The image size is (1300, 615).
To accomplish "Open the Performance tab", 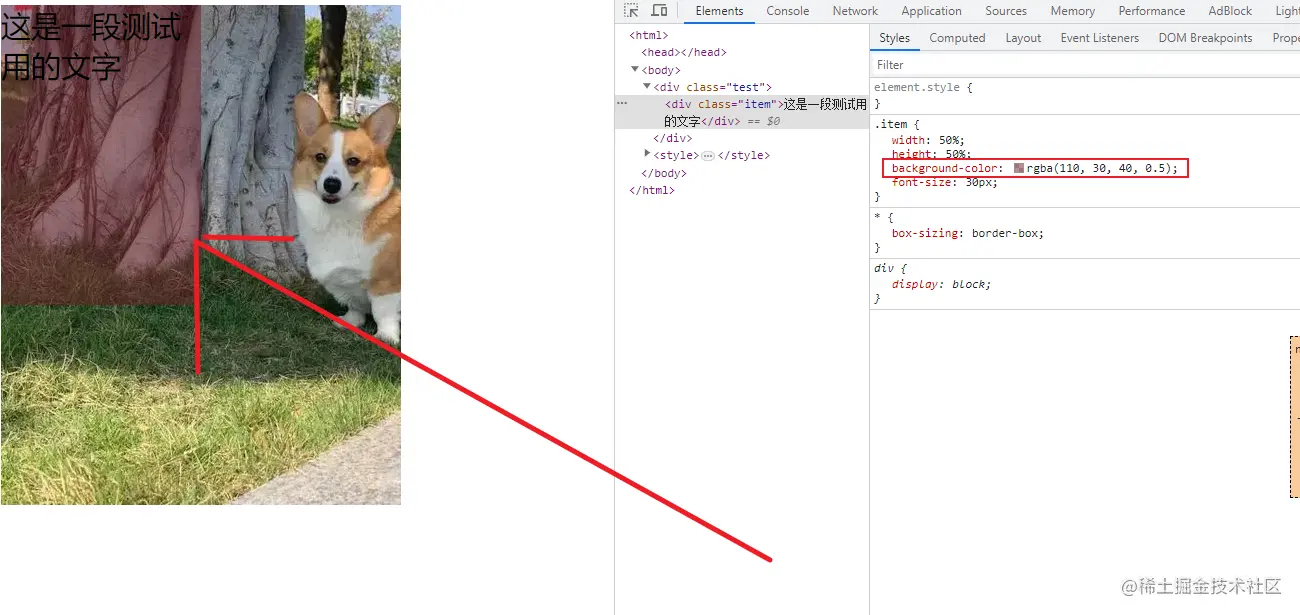I will 1152,11.
